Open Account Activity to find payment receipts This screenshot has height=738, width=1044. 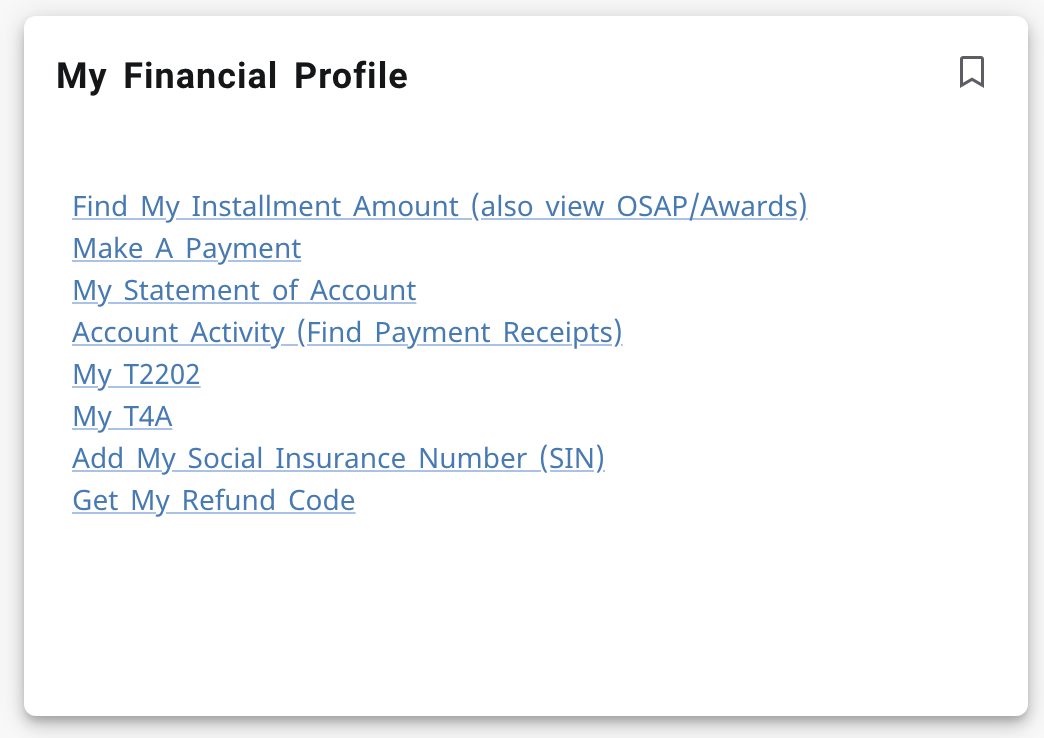[x=347, y=332]
